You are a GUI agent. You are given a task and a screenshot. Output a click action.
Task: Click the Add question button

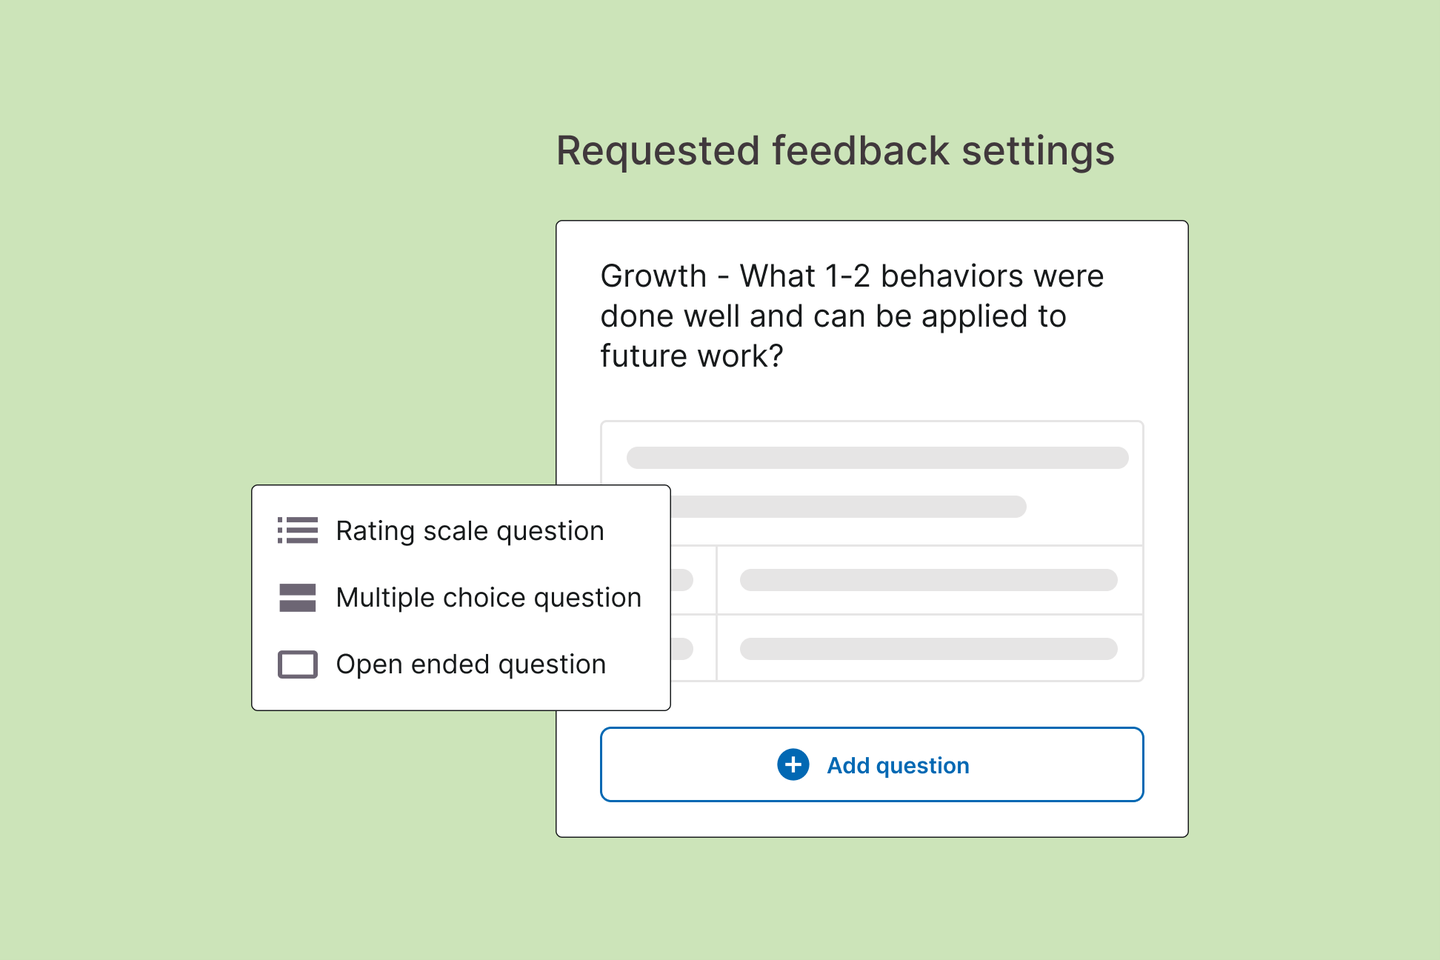(x=872, y=765)
